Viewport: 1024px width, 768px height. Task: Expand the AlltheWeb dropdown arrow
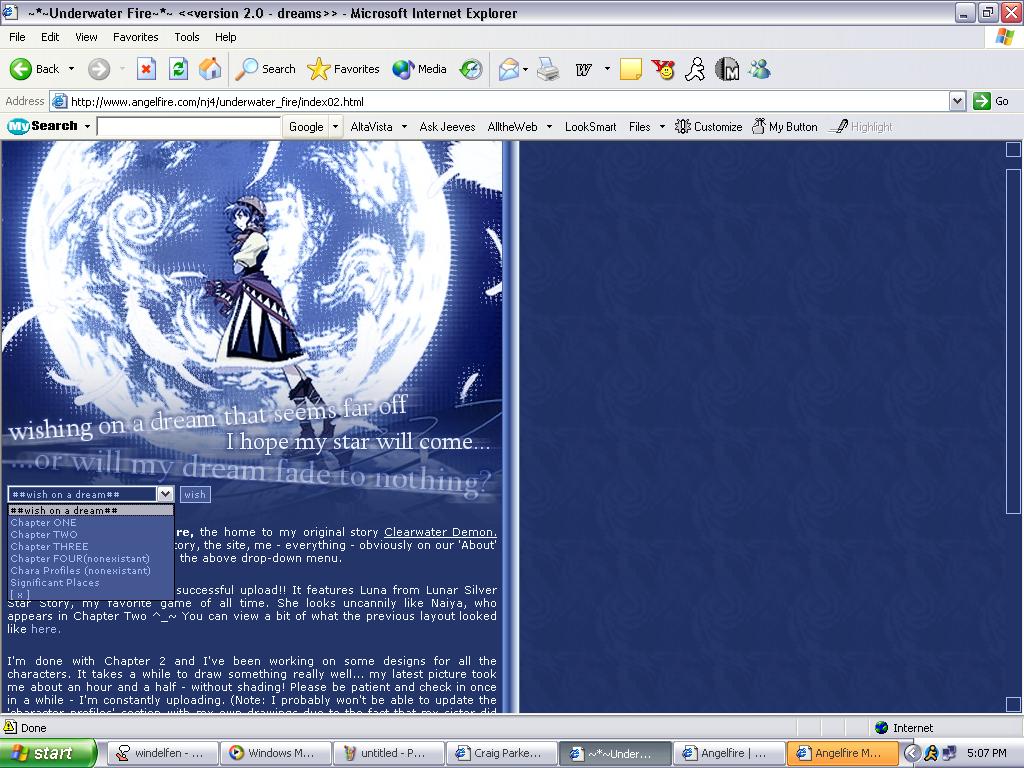549,127
